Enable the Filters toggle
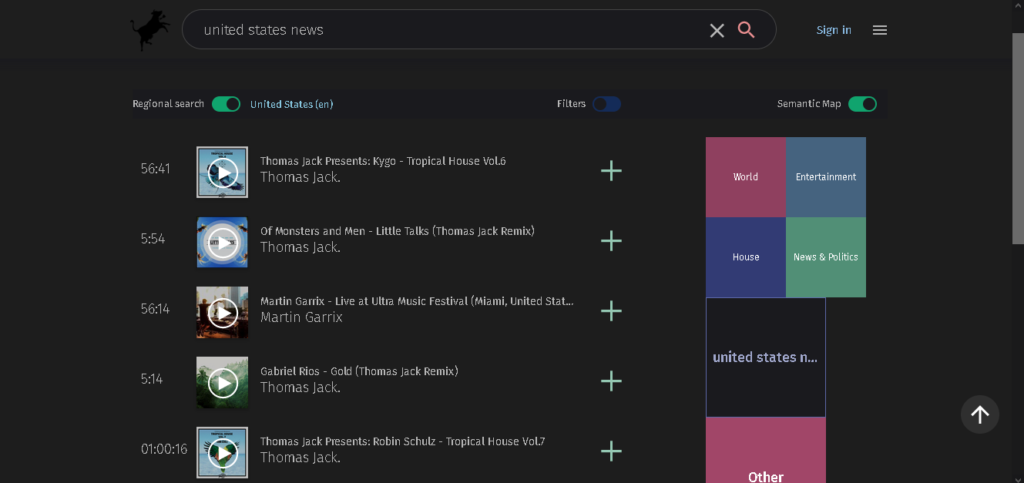The width and height of the screenshot is (1024, 483). (607, 104)
